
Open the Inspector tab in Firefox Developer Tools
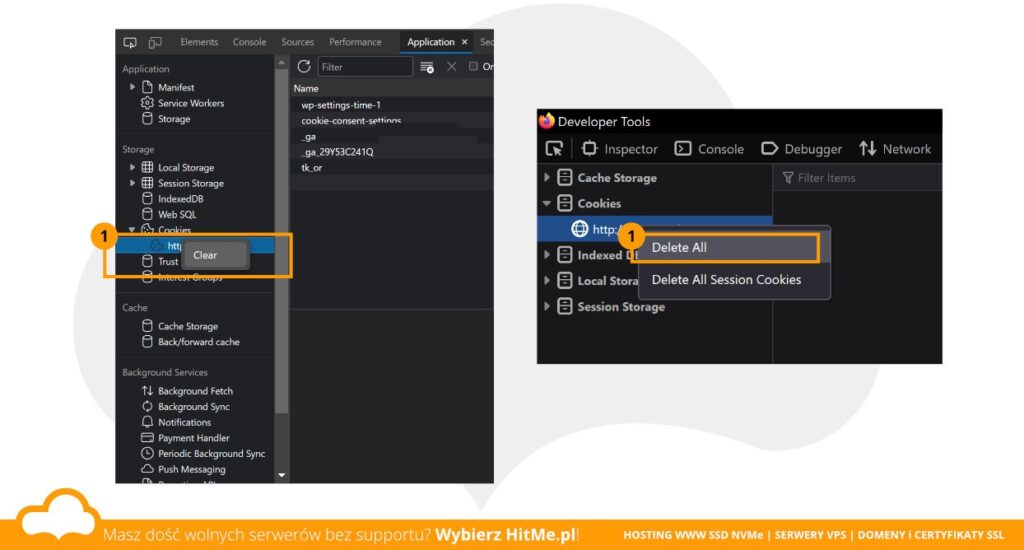point(620,149)
